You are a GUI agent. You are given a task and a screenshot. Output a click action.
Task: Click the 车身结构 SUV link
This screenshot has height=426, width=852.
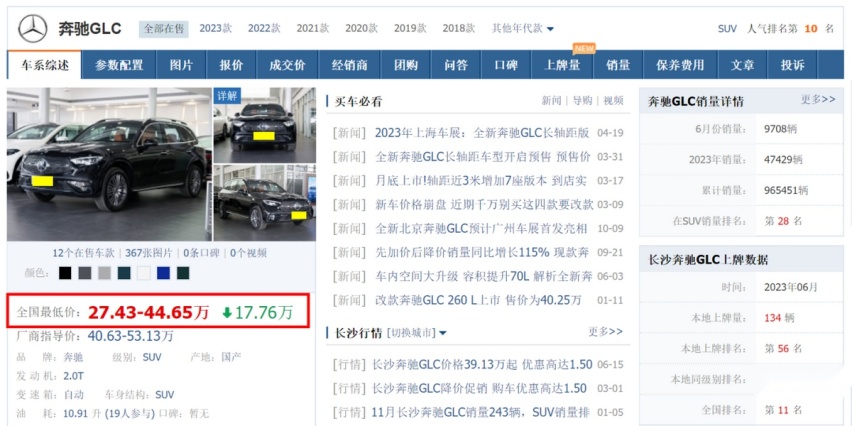pos(165,394)
